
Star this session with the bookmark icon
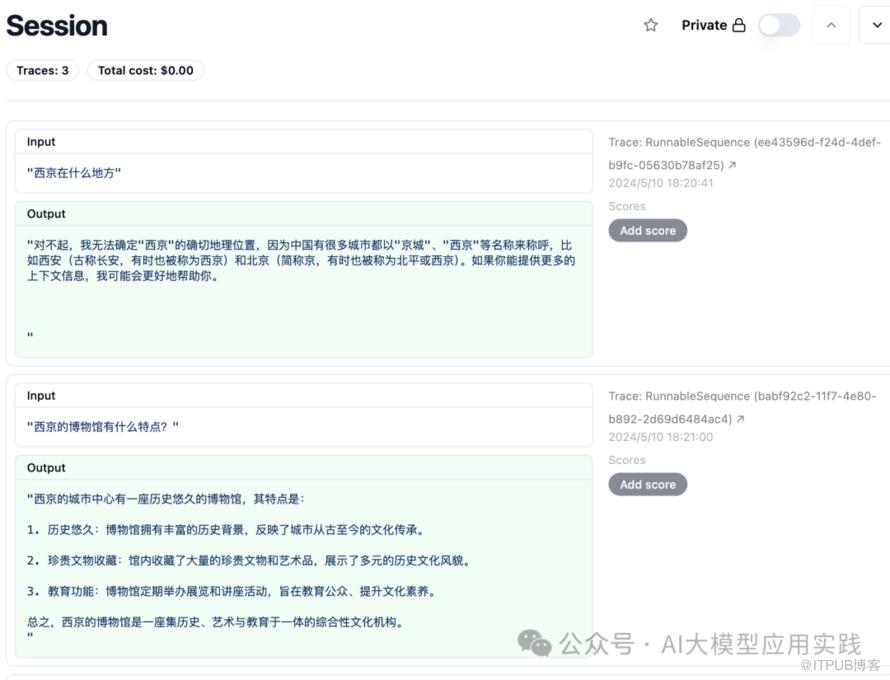coord(651,25)
